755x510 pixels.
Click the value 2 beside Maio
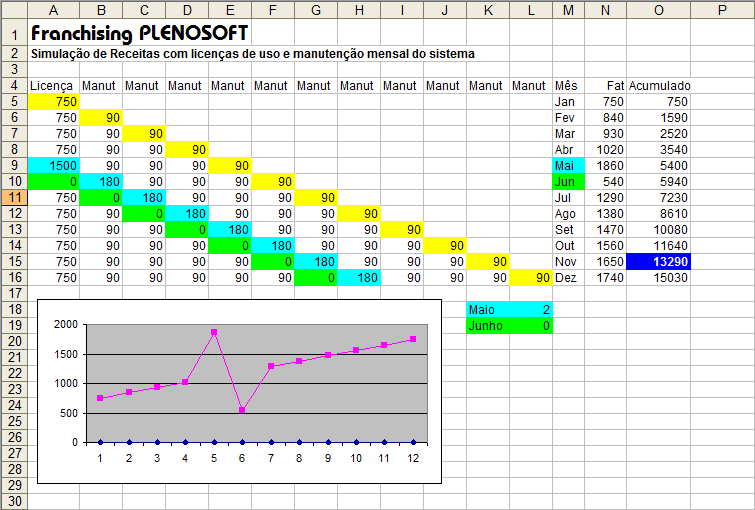[x=531, y=310]
